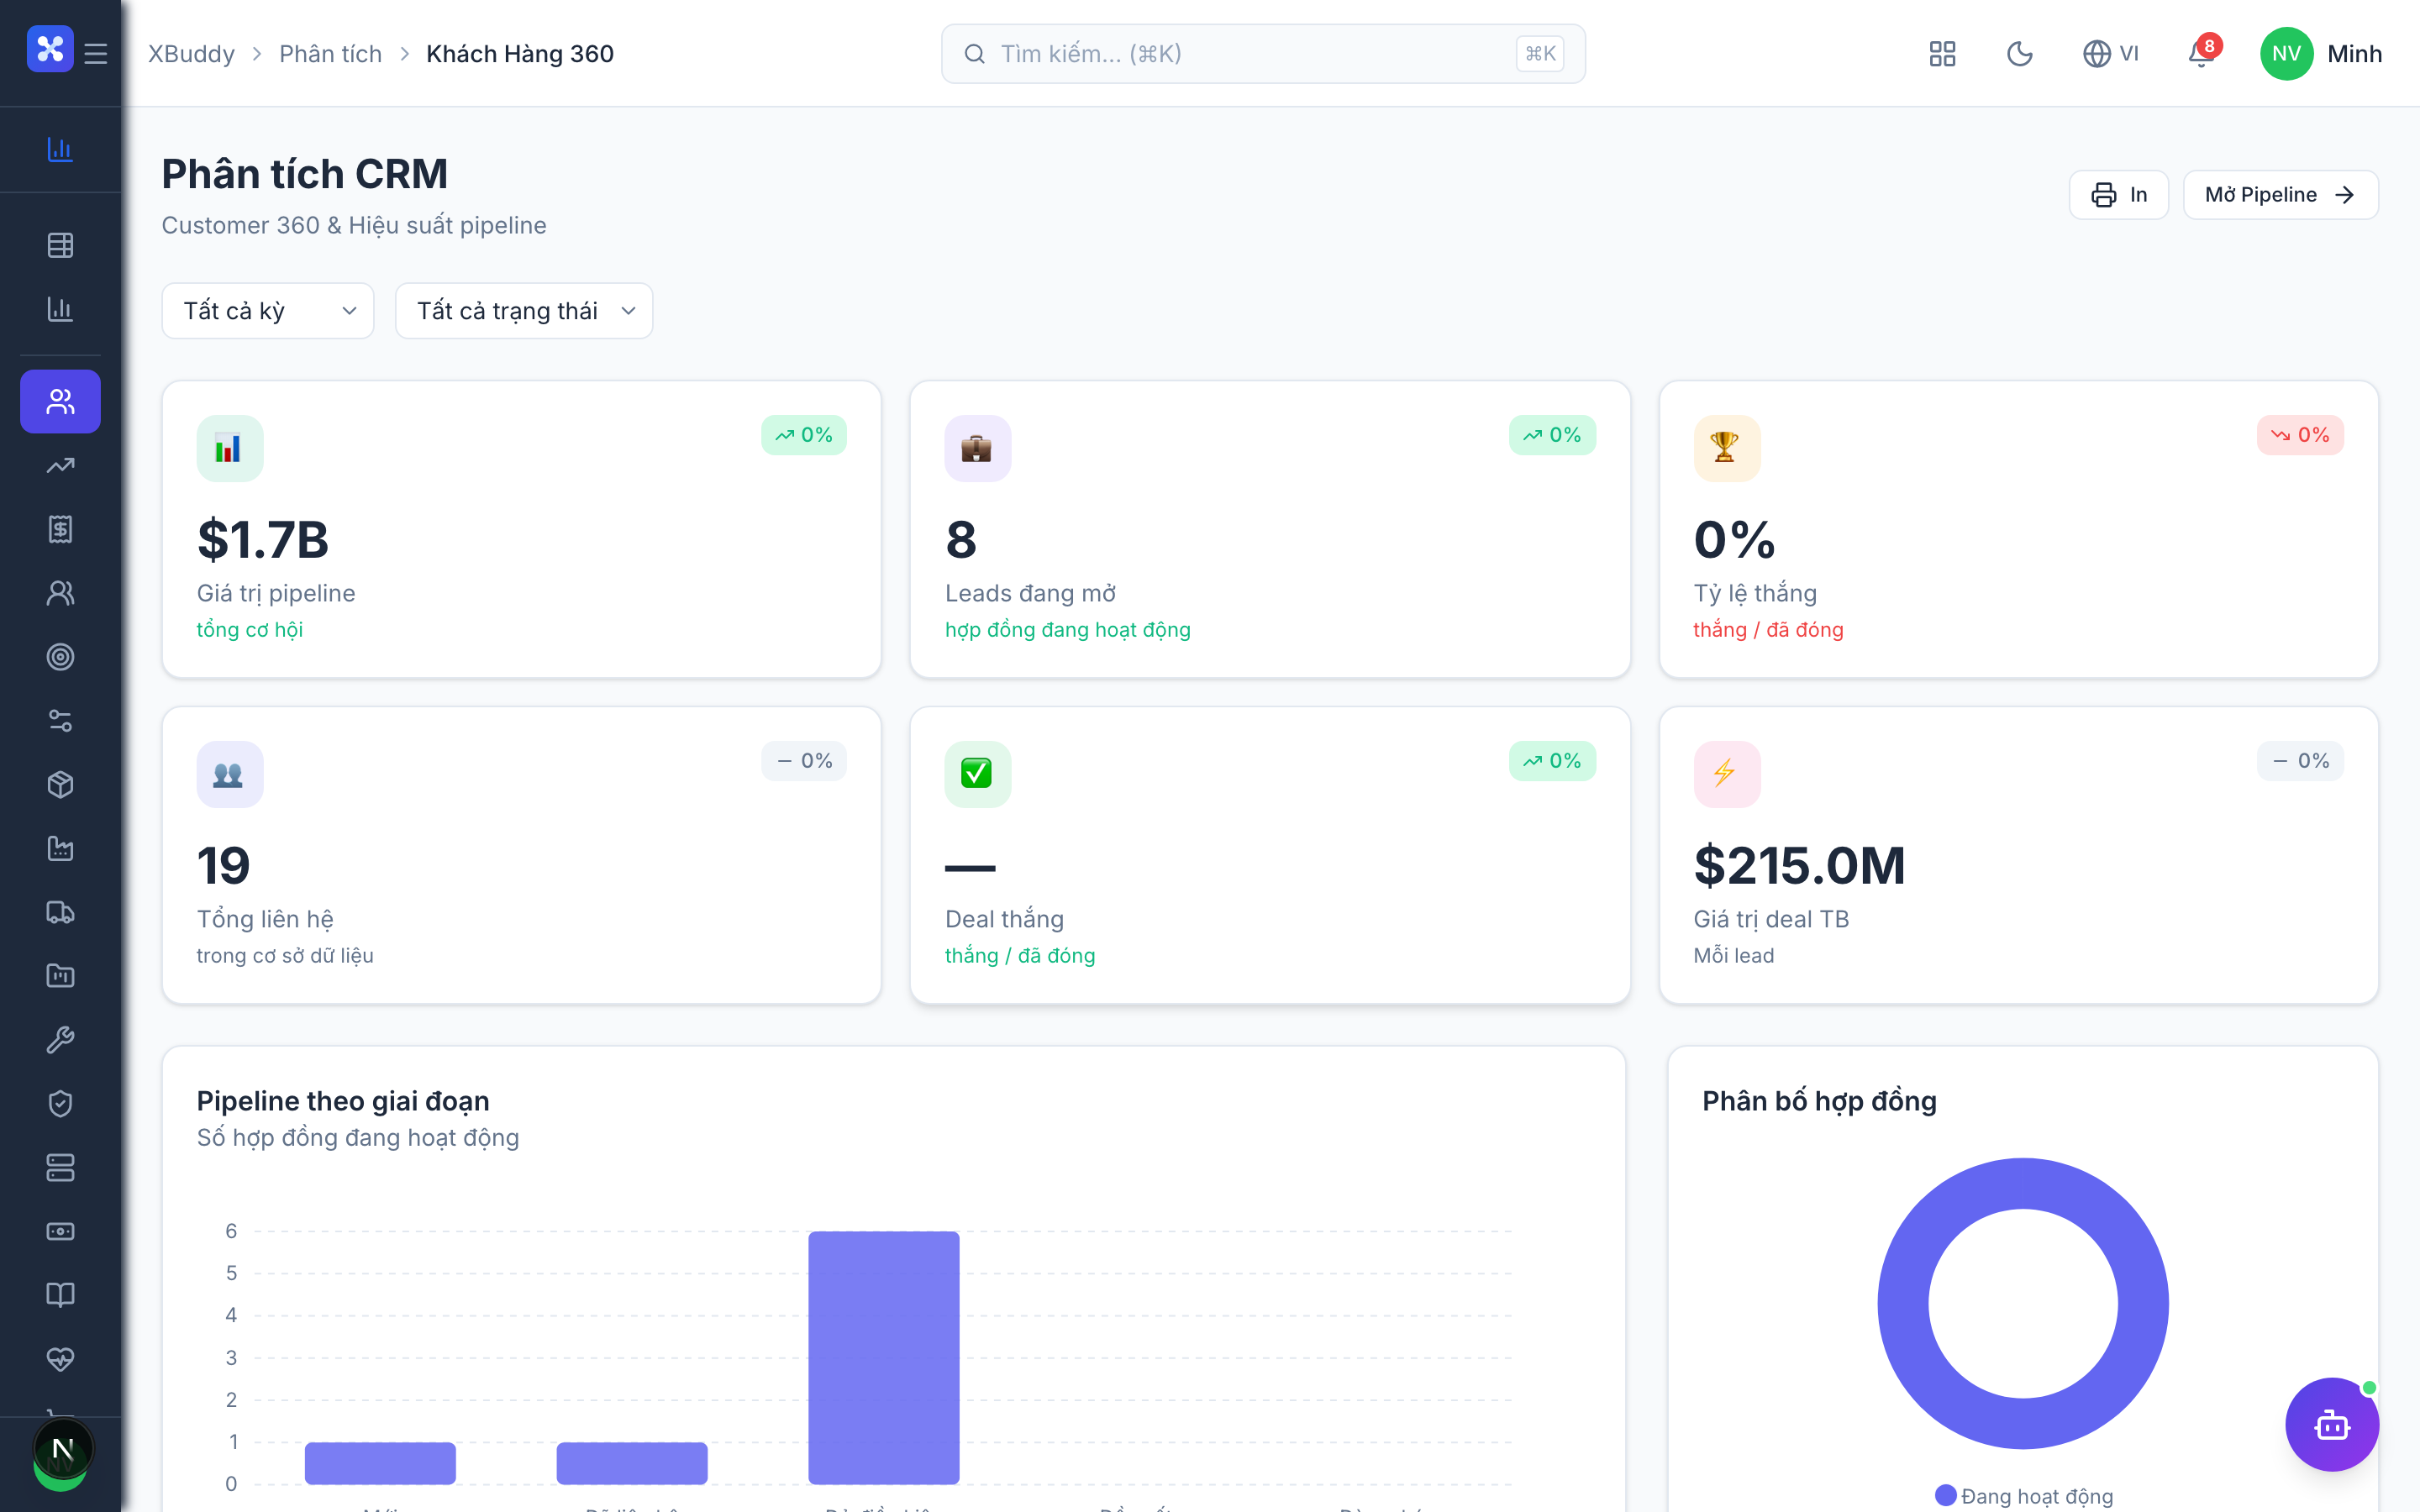Viewport: 2420px width, 1512px height.
Task: Open the NV Minh user menu
Action: [x=2321, y=54]
